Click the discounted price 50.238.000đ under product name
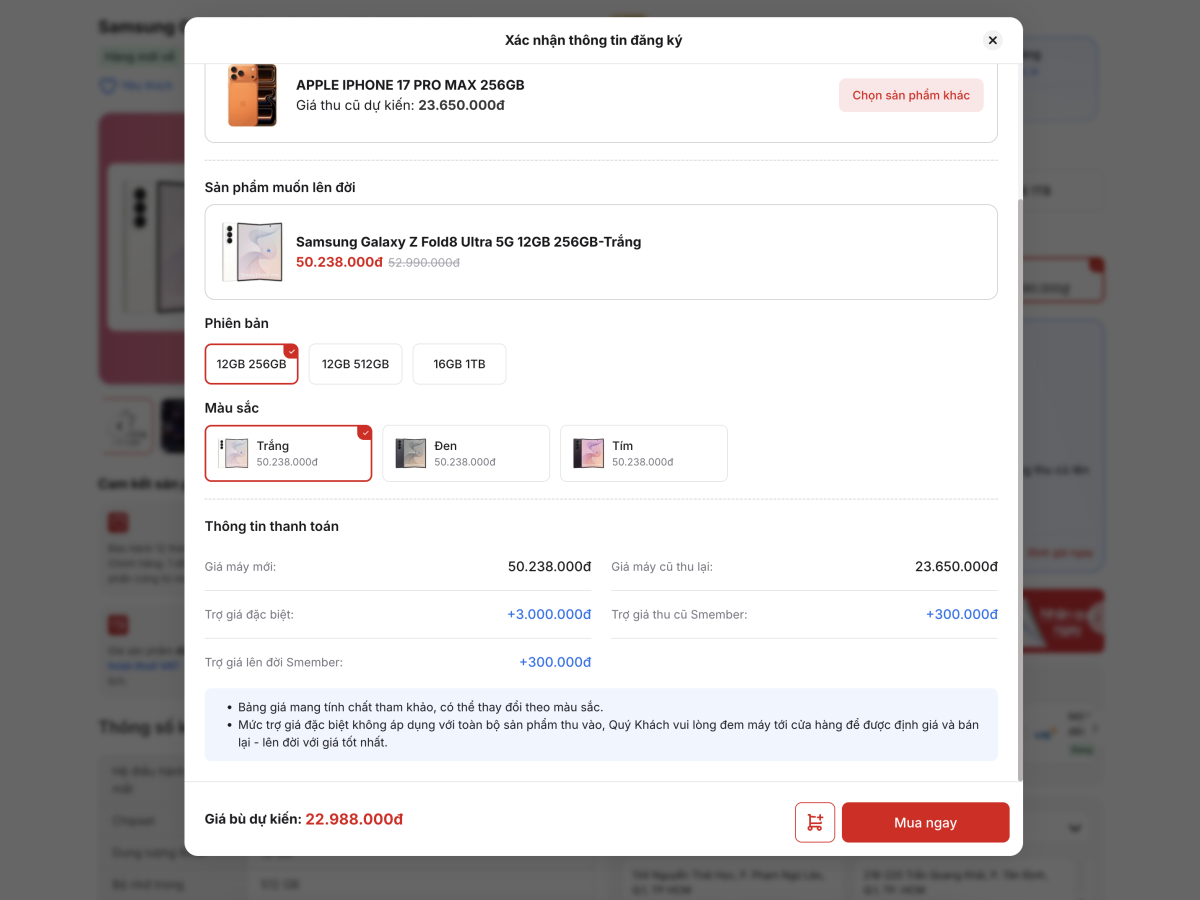1200x900 pixels. (x=339, y=262)
